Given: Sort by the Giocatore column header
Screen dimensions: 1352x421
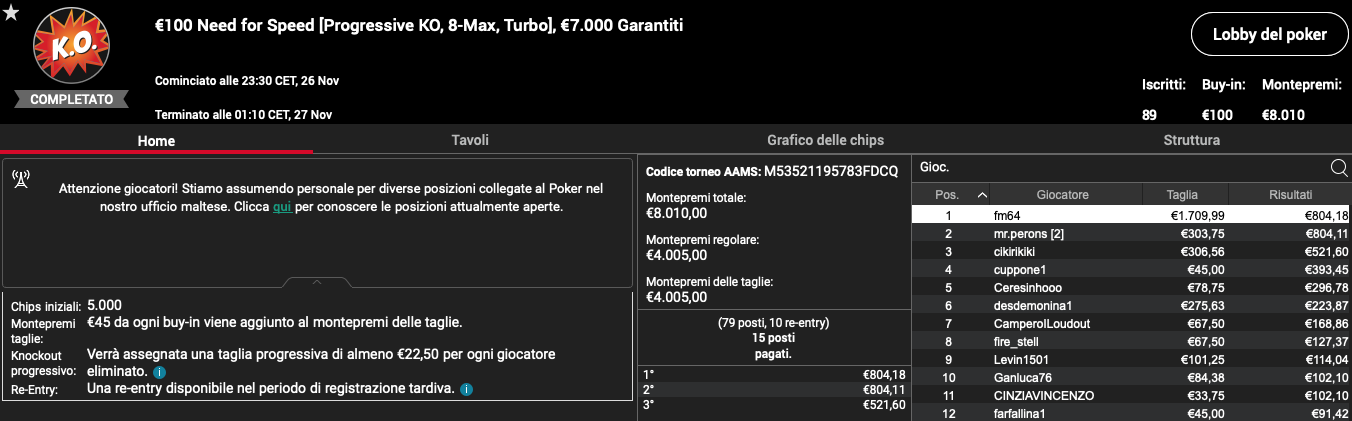Looking at the screenshot, I should (1062, 195).
